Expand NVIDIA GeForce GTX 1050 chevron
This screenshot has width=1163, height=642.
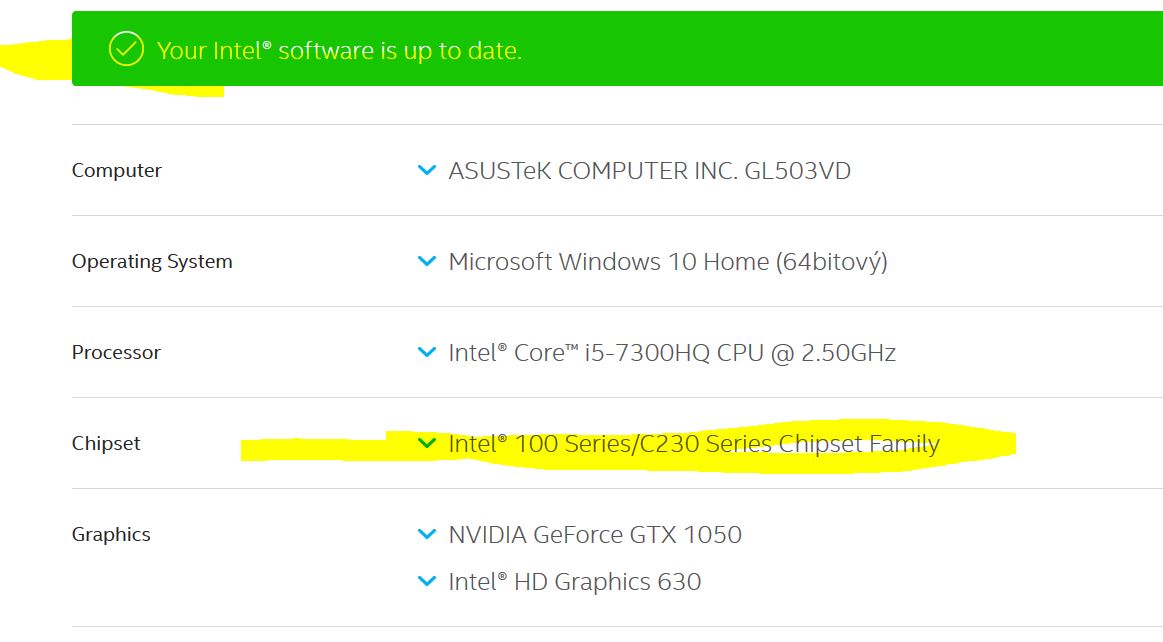[427, 535]
